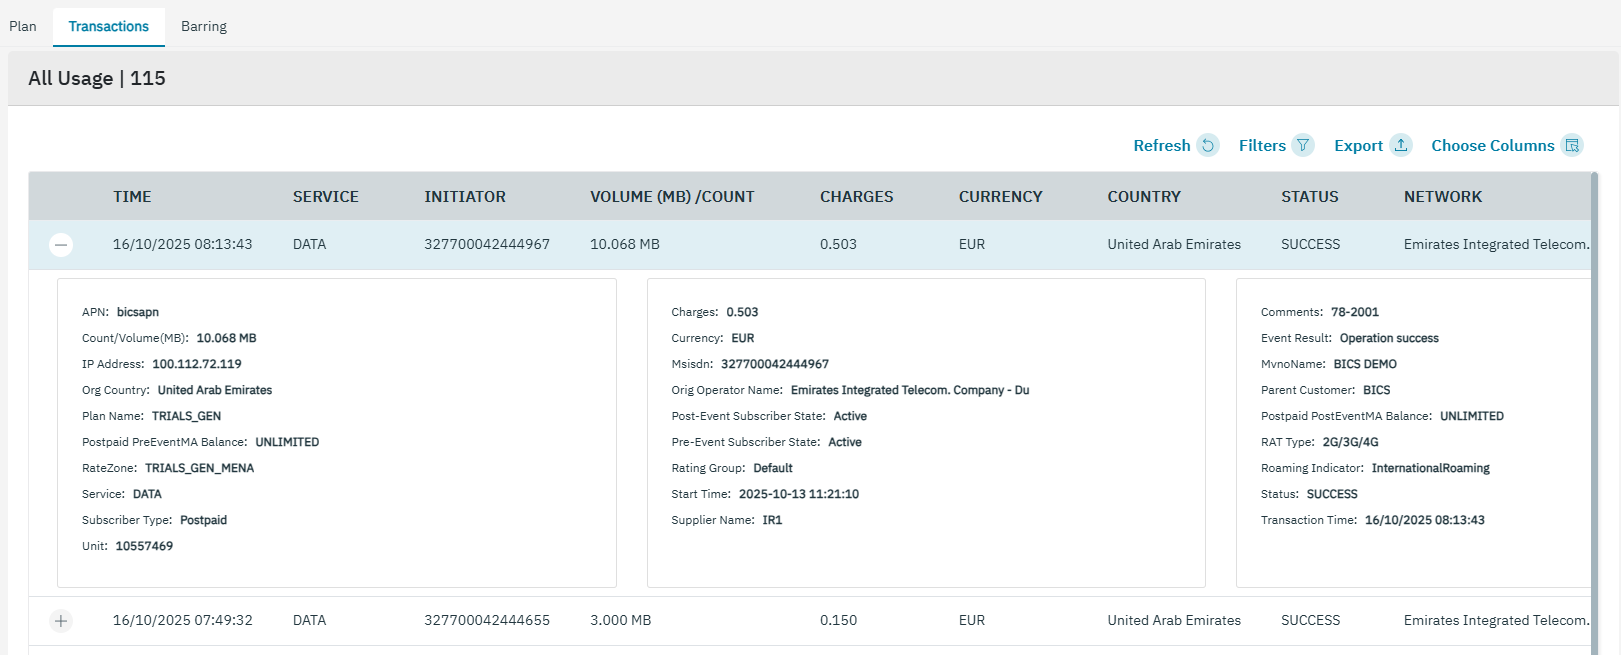Switch to the Plan tab
The width and height of the screenshot is (1621, 655).
pos(23,27)
